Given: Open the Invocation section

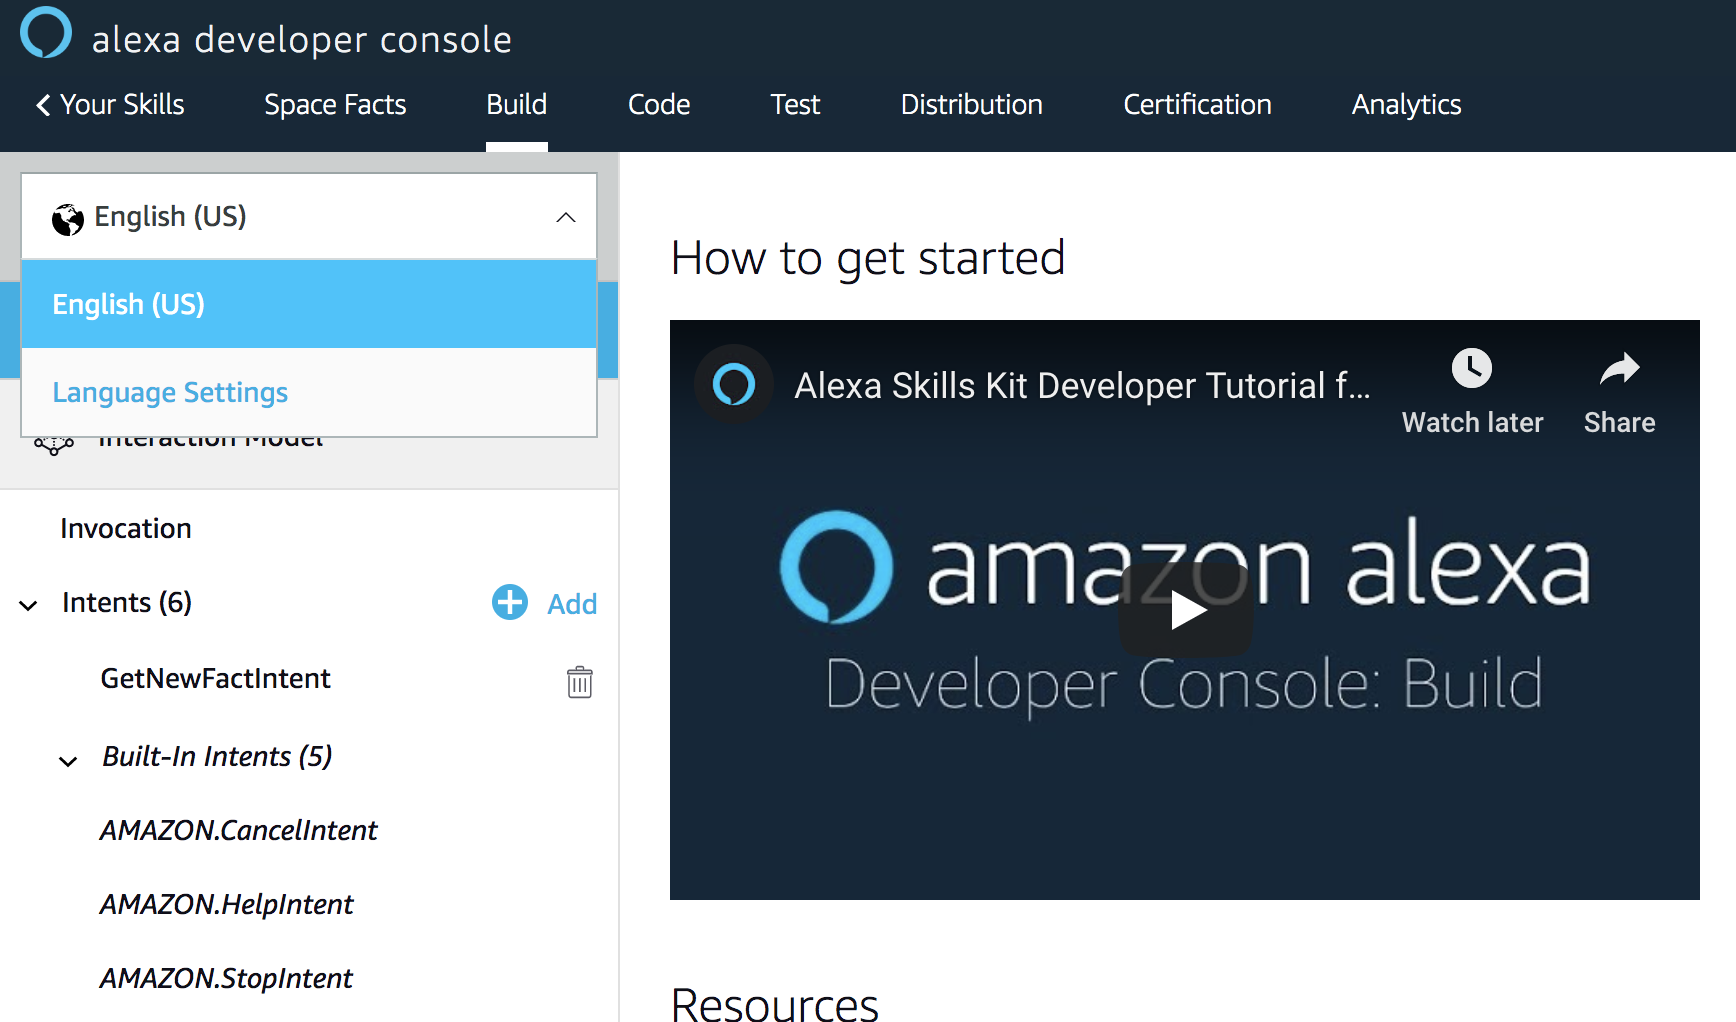Looking at the screenshot, I should coord(125,528).
